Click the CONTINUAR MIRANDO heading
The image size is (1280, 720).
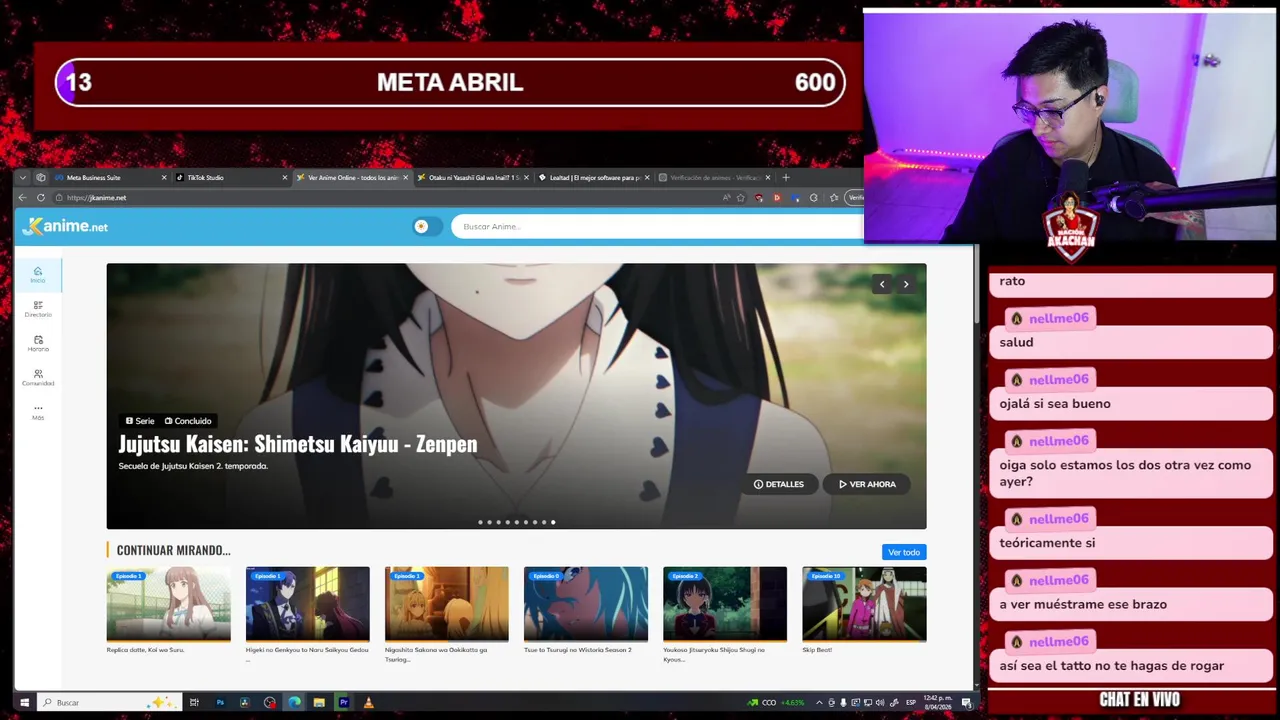click(173, 550)
